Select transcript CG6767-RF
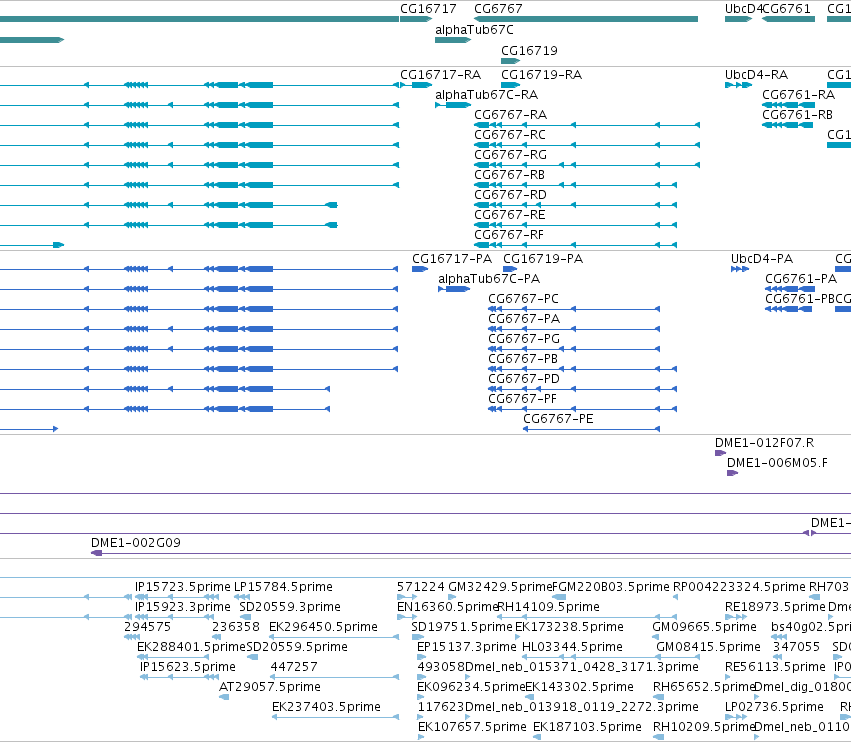 point(509,234)
